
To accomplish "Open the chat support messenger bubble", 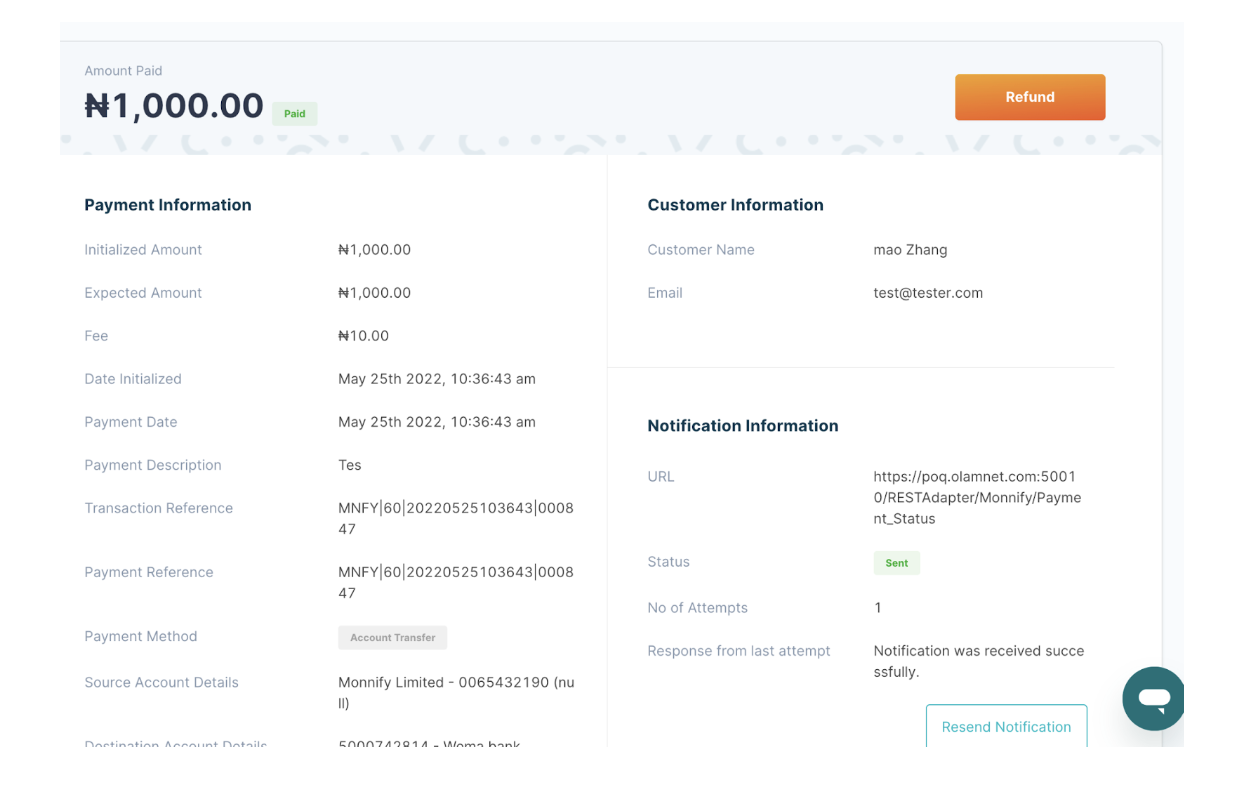I will coord(1153,698).
